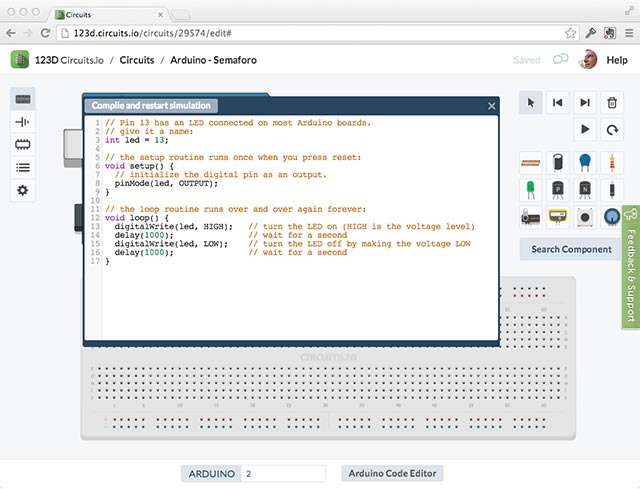Open the Help link in header
Screen dimensions: 640x489
point(617,60)
